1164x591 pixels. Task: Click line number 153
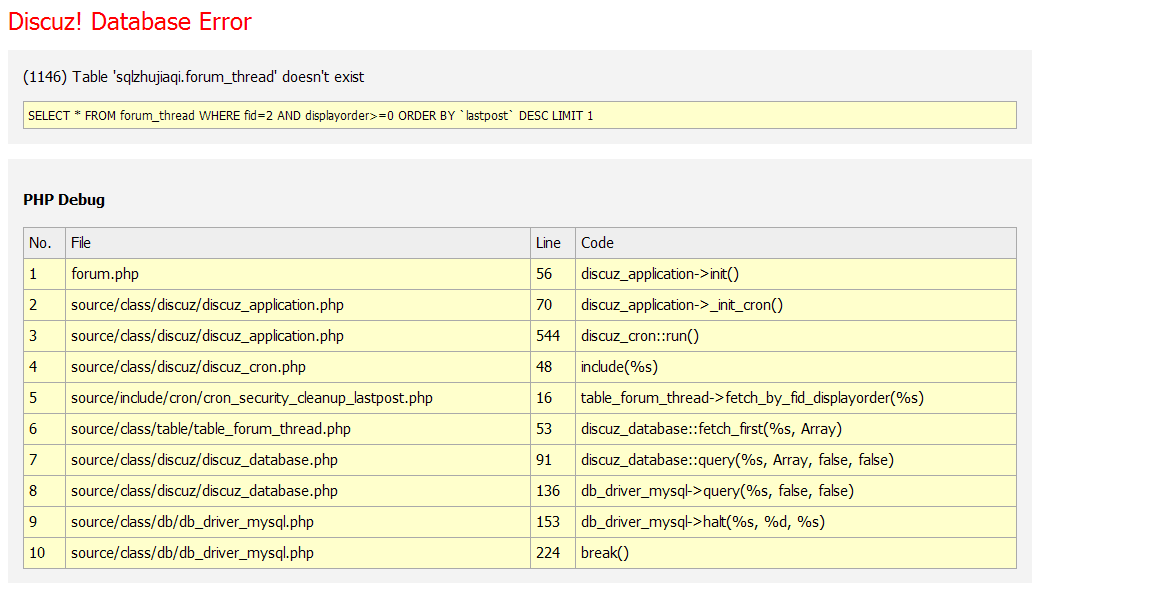pyautogui.click(x=553, y=522)
